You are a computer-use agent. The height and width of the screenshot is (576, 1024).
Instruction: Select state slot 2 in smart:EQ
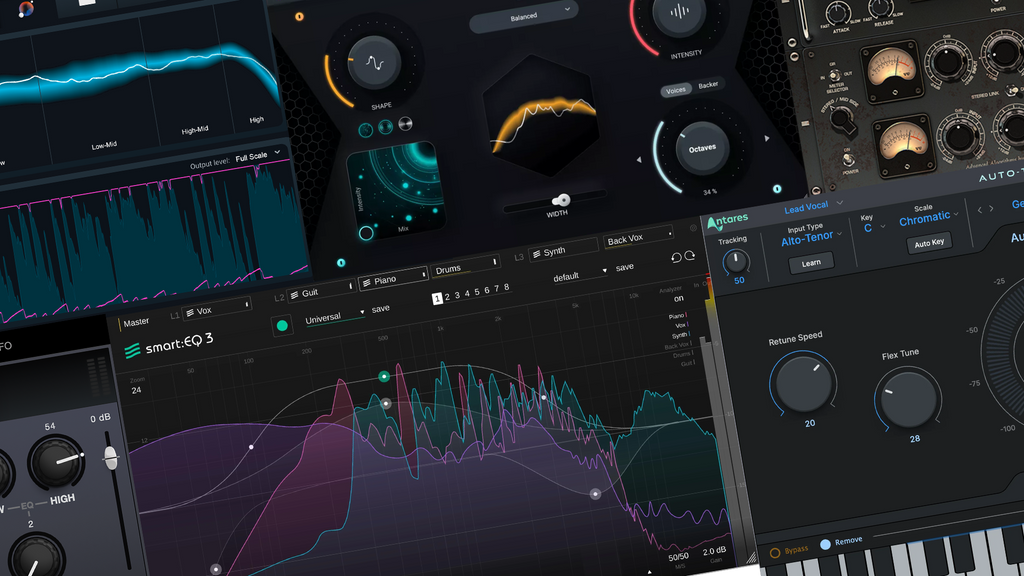point(447,296)
